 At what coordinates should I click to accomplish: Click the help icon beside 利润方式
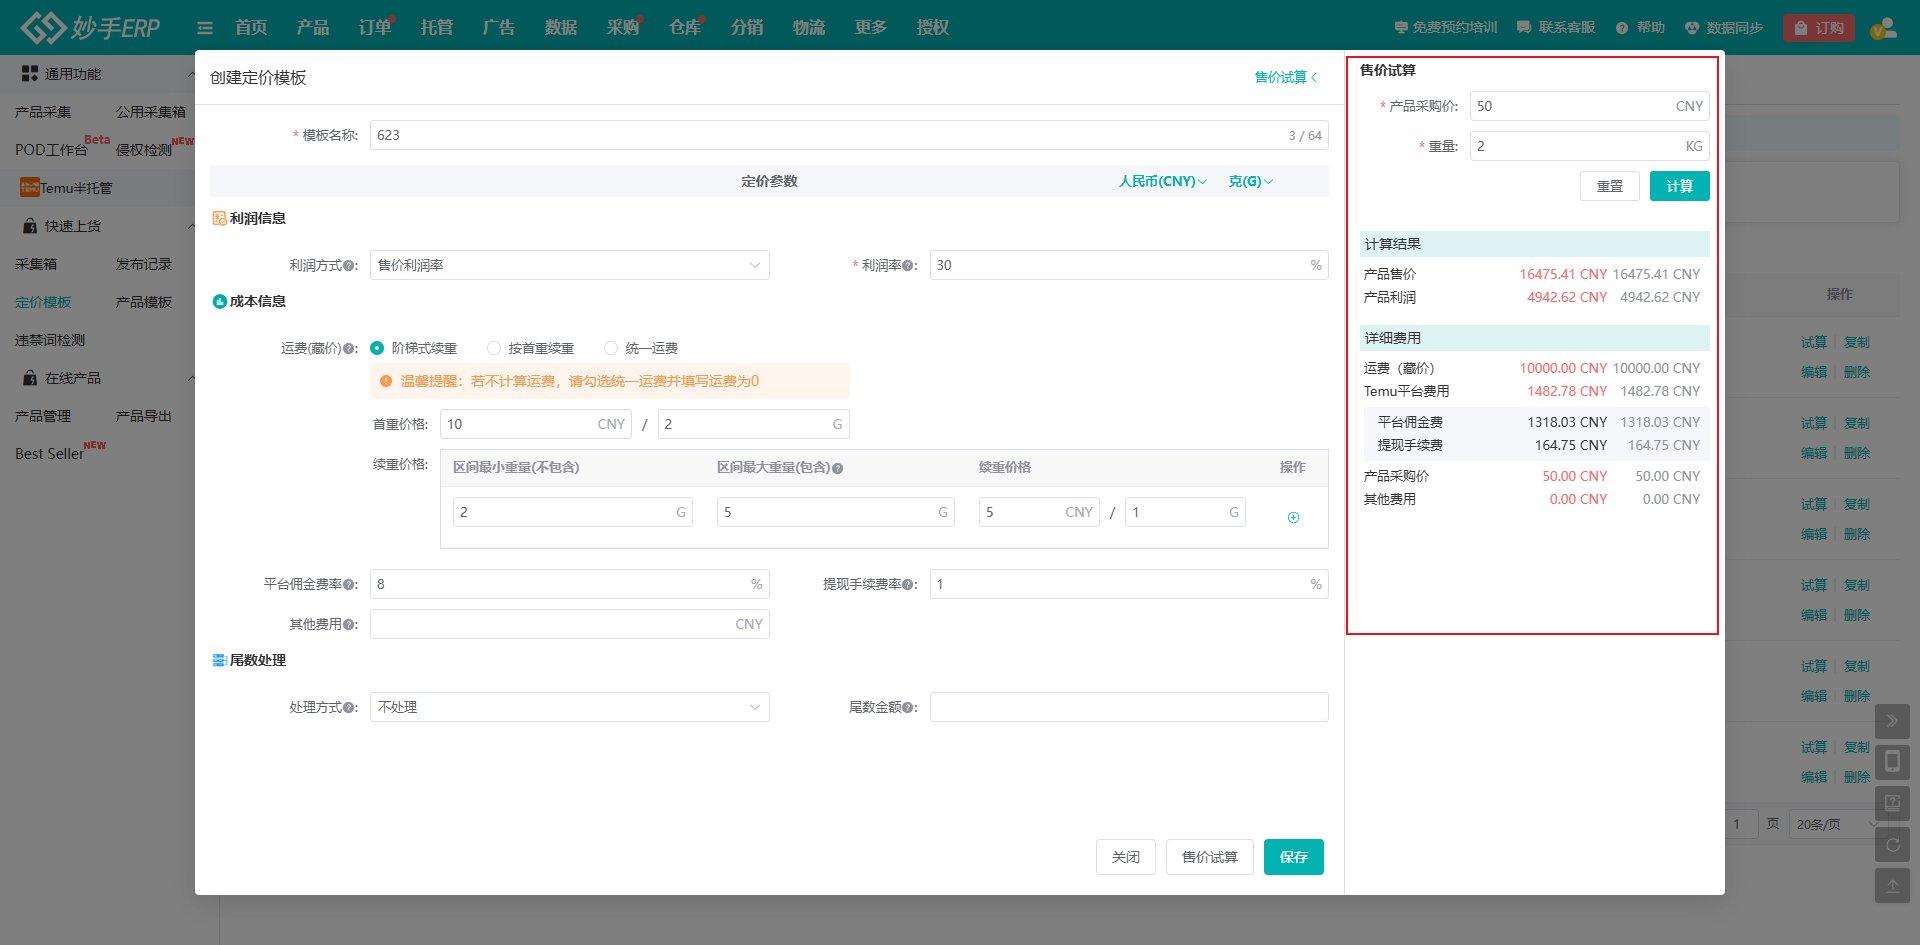349,266
